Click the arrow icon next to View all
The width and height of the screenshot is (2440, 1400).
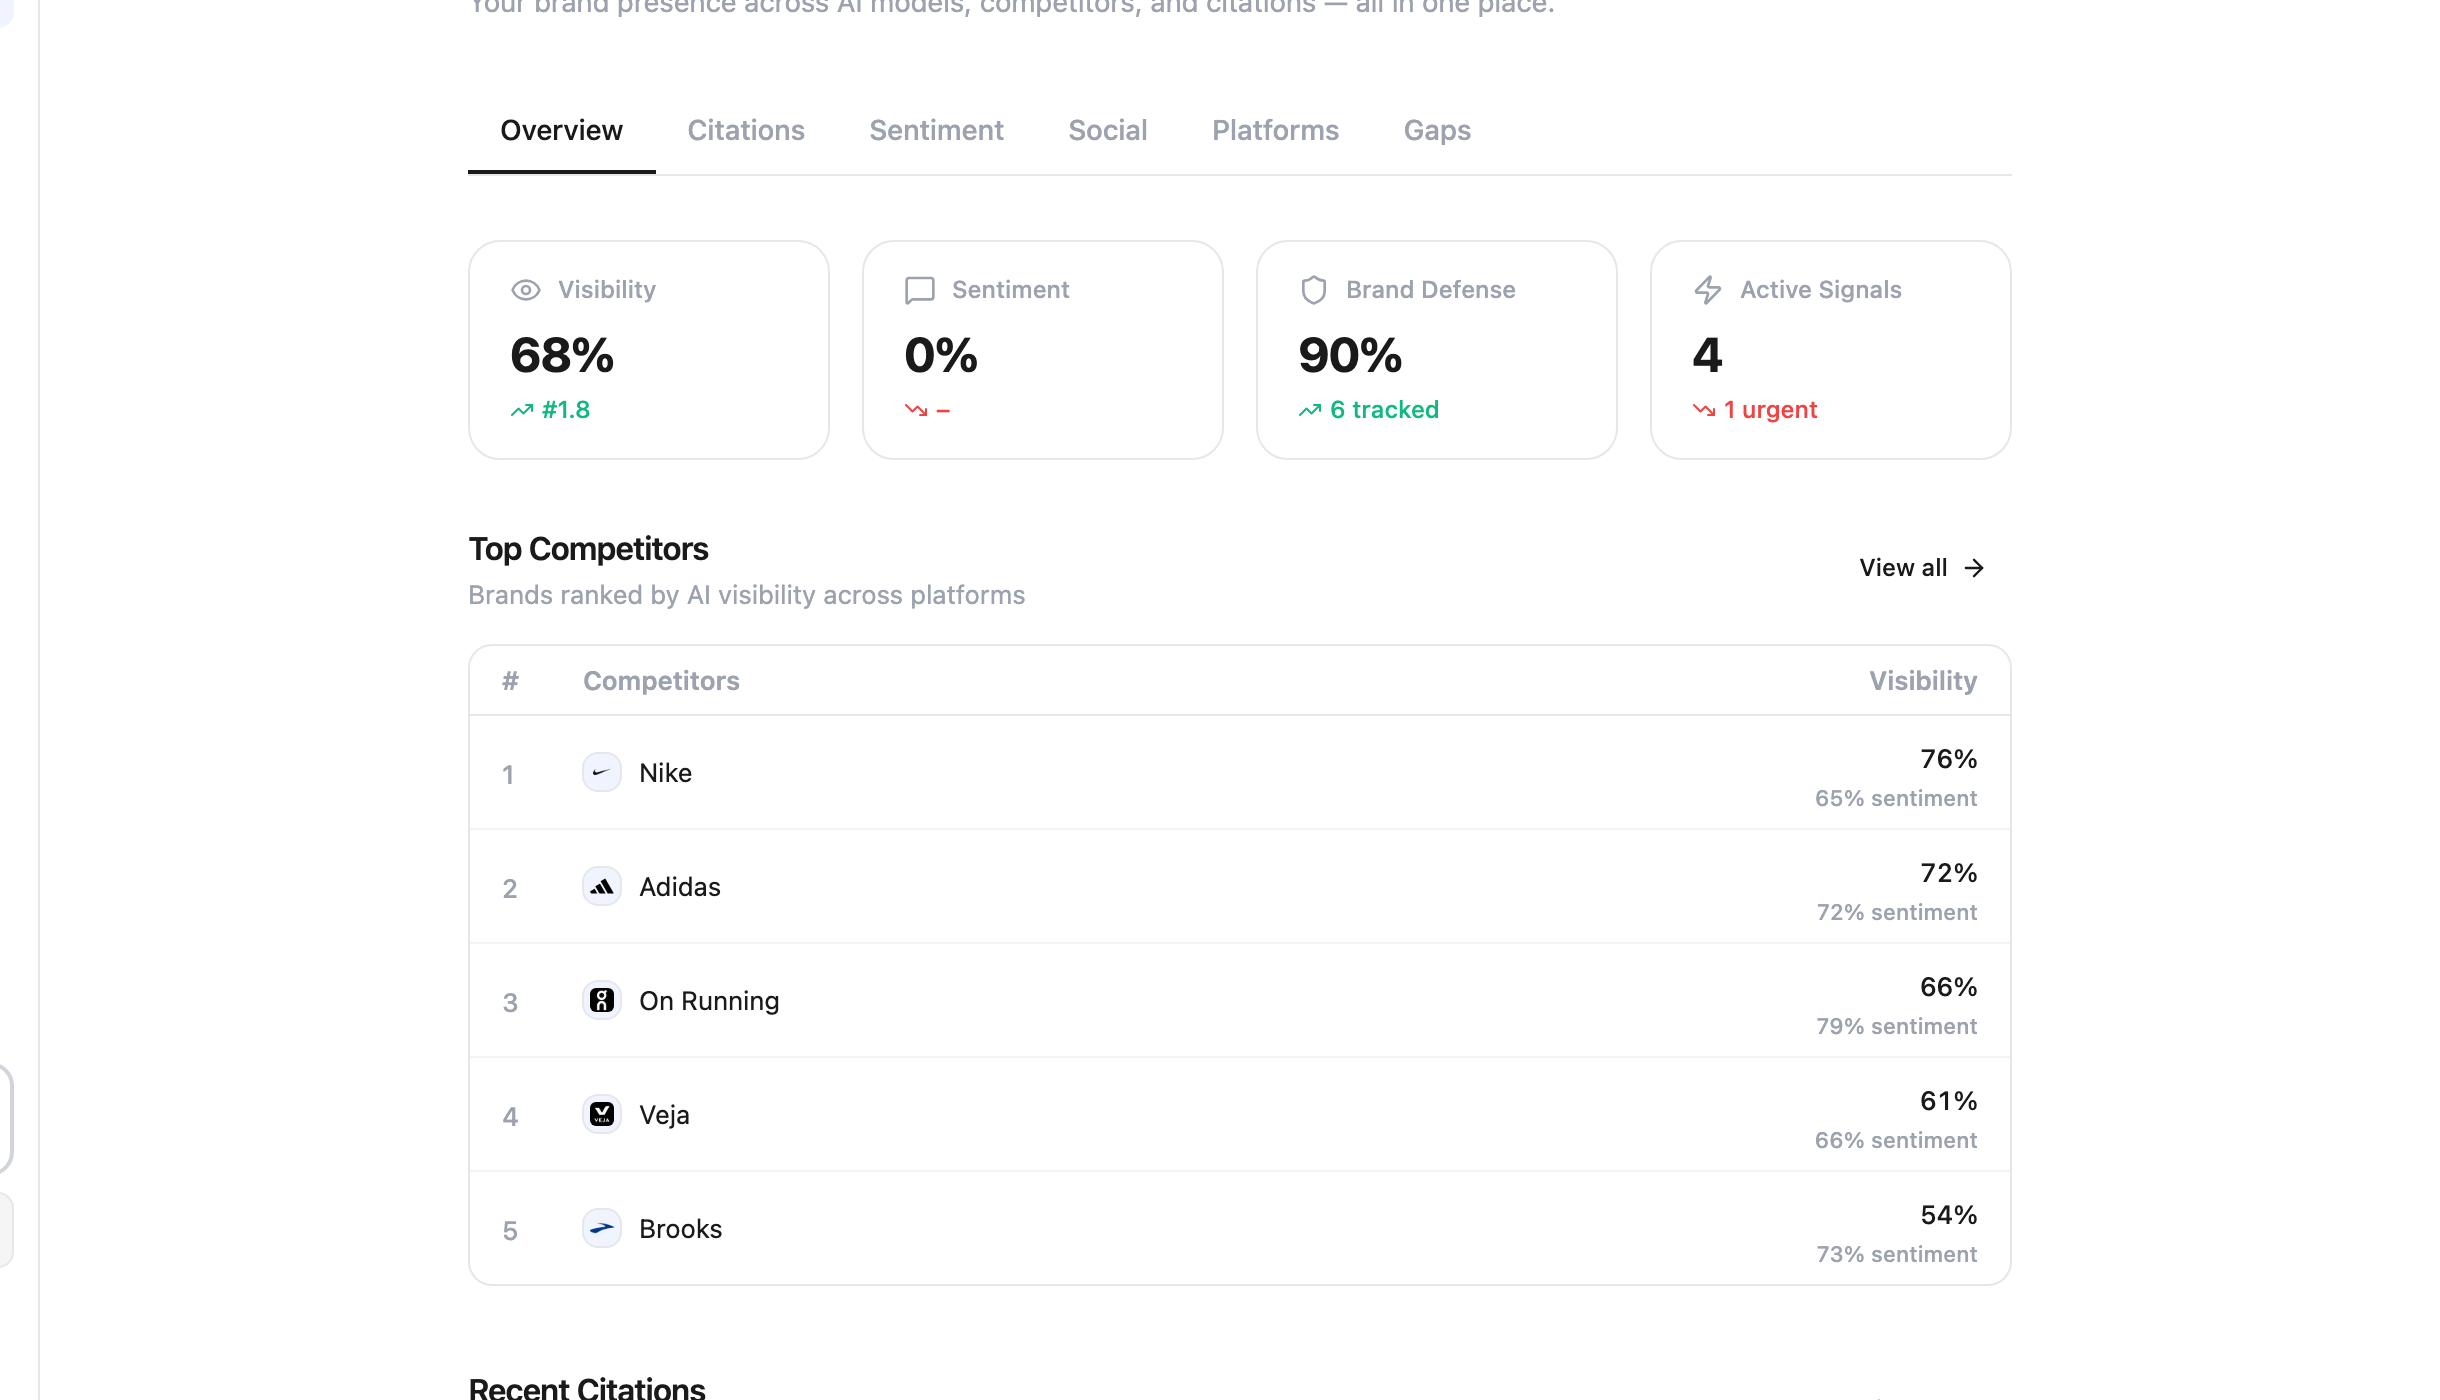[x=1974, y=568]
